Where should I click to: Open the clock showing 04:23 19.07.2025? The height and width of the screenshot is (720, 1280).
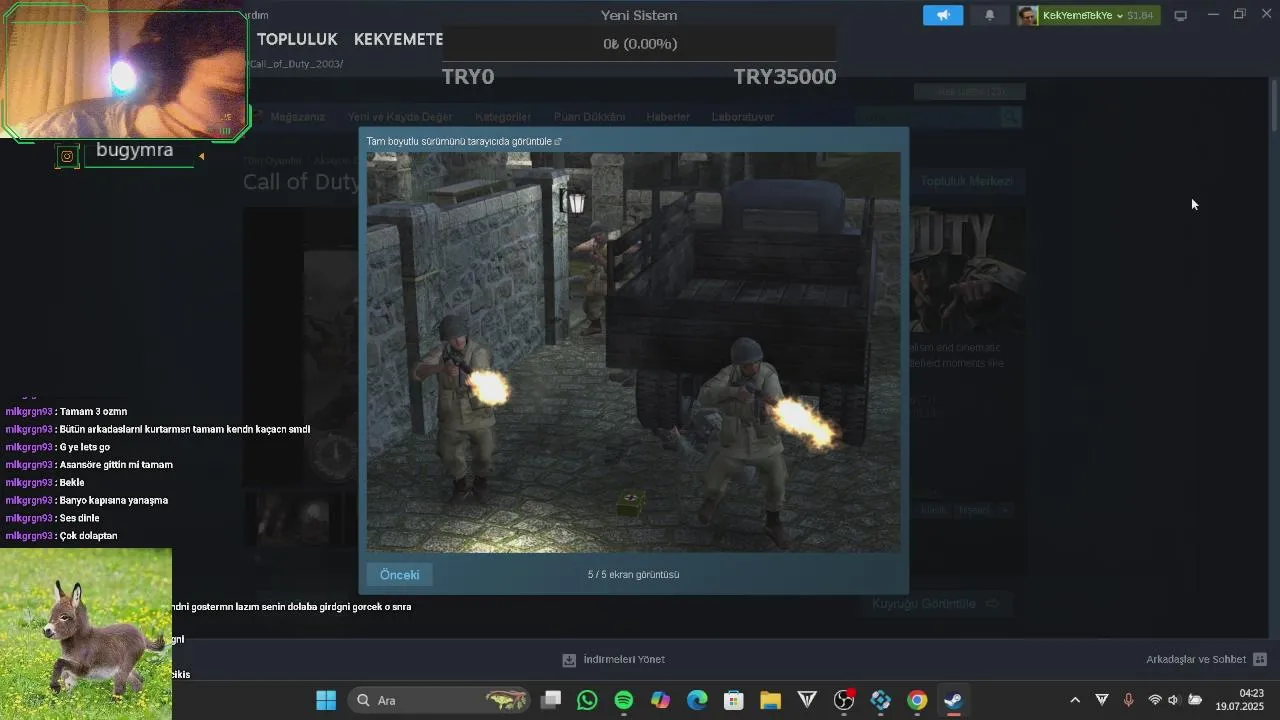click(1240, 700)
